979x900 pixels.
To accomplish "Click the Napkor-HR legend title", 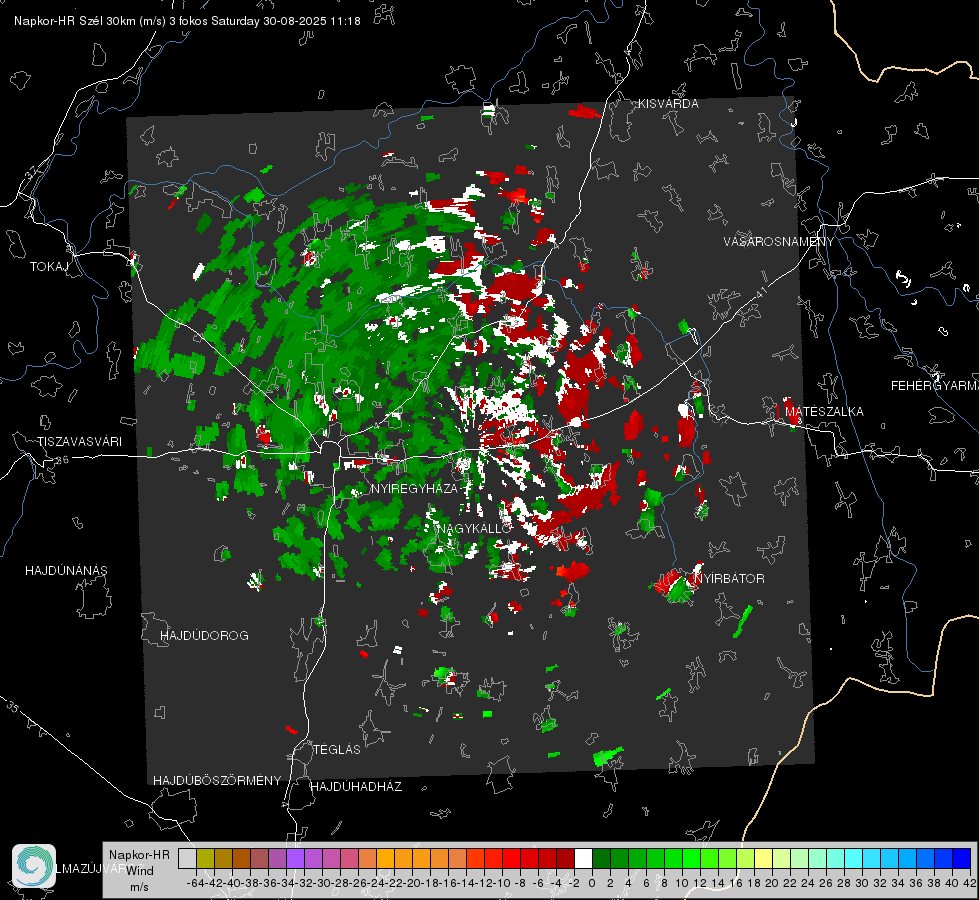I will pos(139,854).
